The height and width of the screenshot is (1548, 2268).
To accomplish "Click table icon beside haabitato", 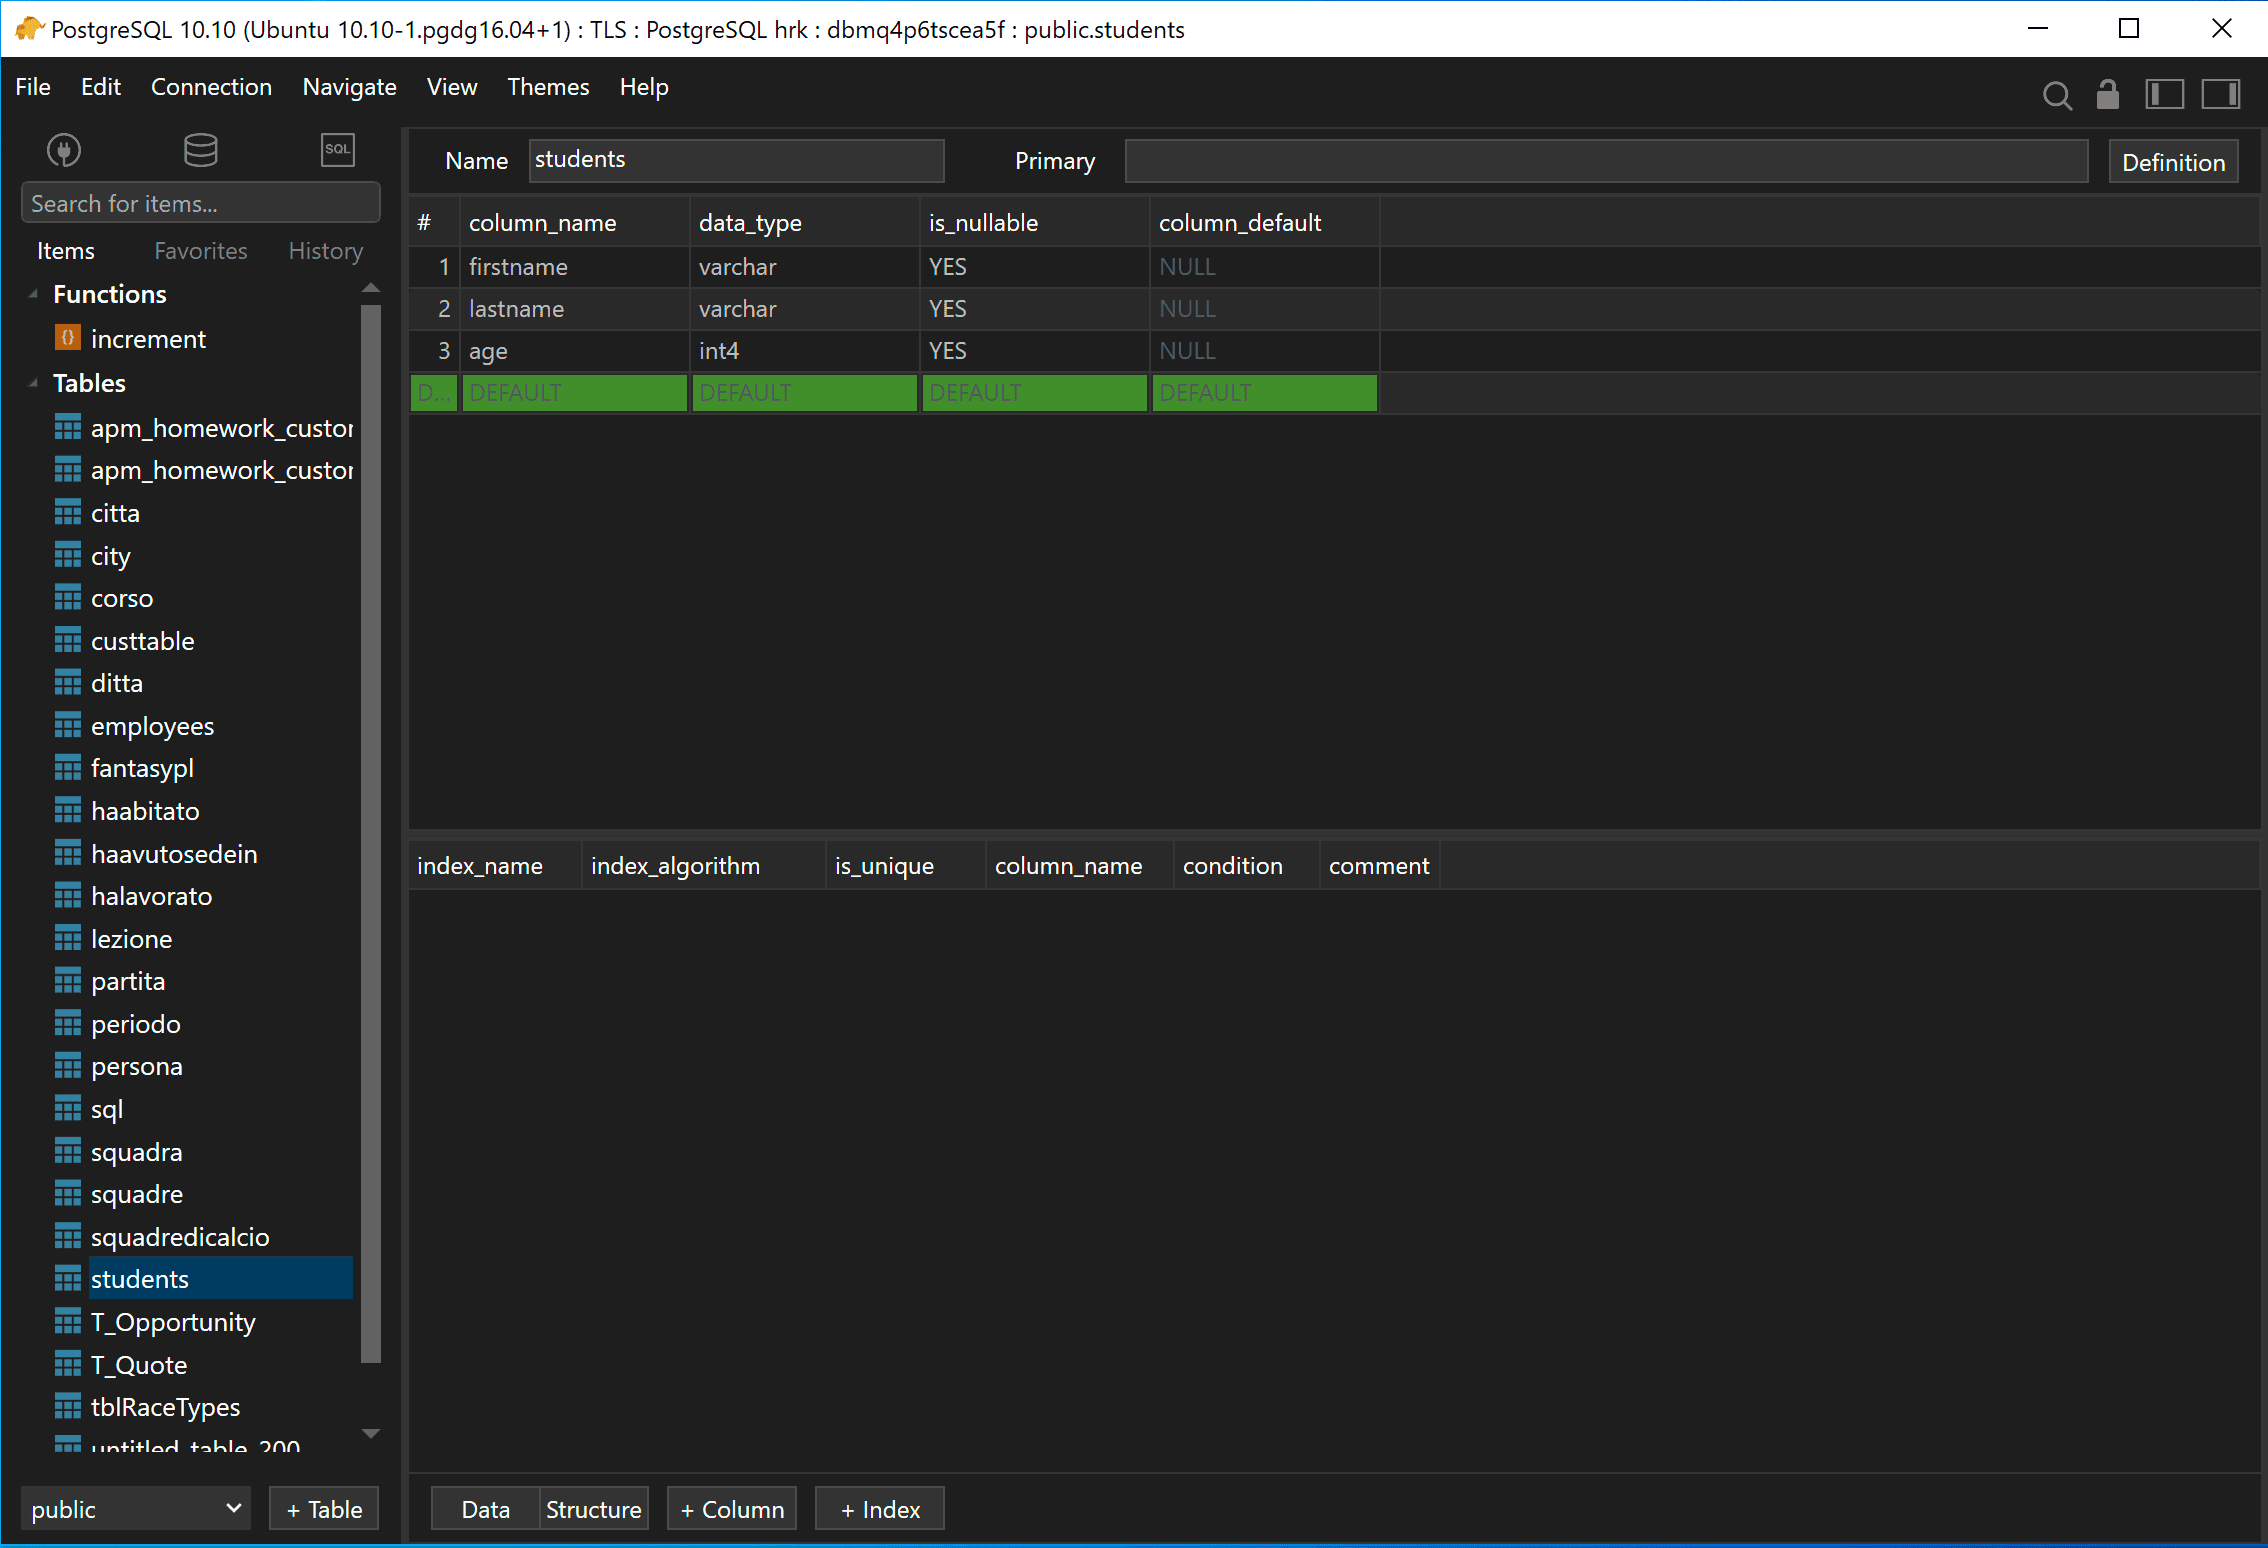I will 67,811.
